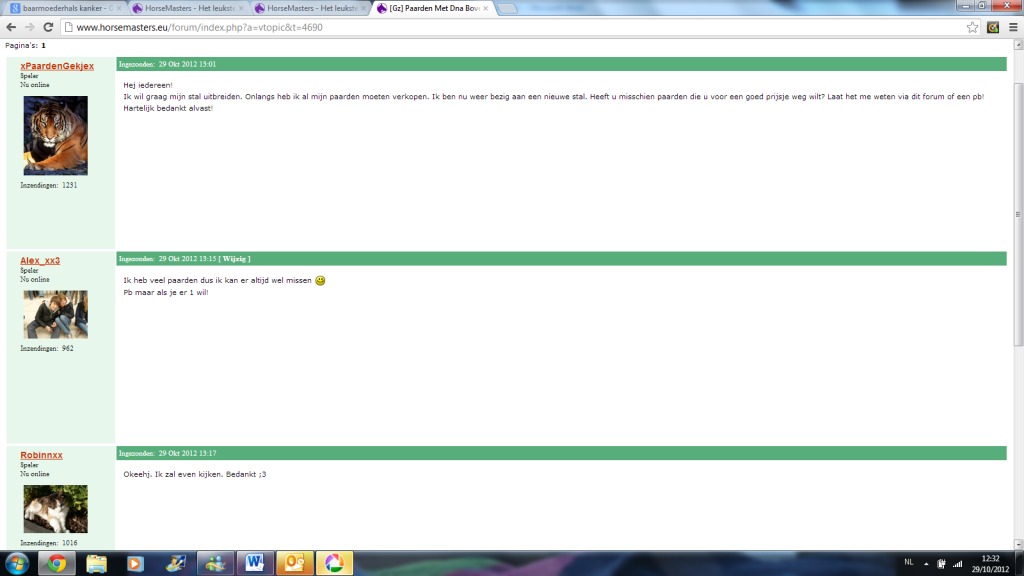Click Robinnxx's cat avatar
This screenshot has height=576, width=1024.
tap(56, 509)
